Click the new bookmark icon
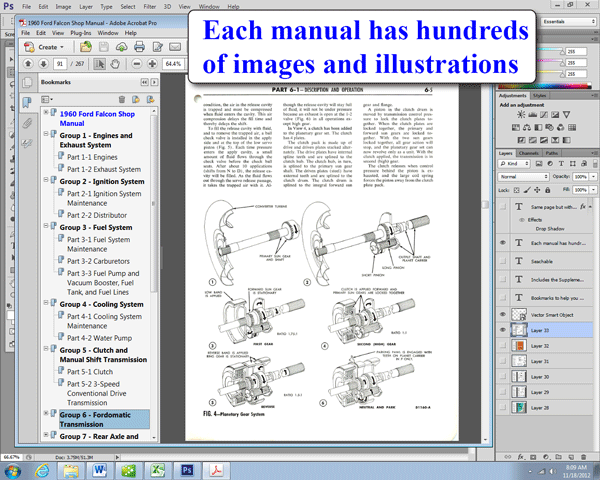The width and height of the screenshot is (600, 480). coord(136,100)
